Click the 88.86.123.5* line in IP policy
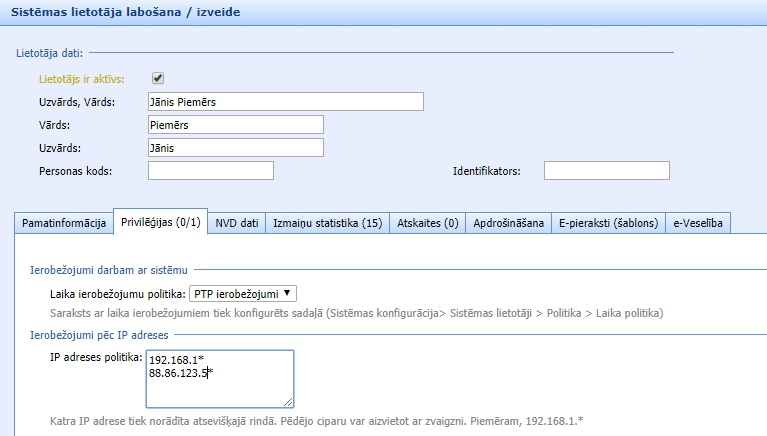Image resolution: width=767 pixels, height=436 pixels. (x=180, y=373)
